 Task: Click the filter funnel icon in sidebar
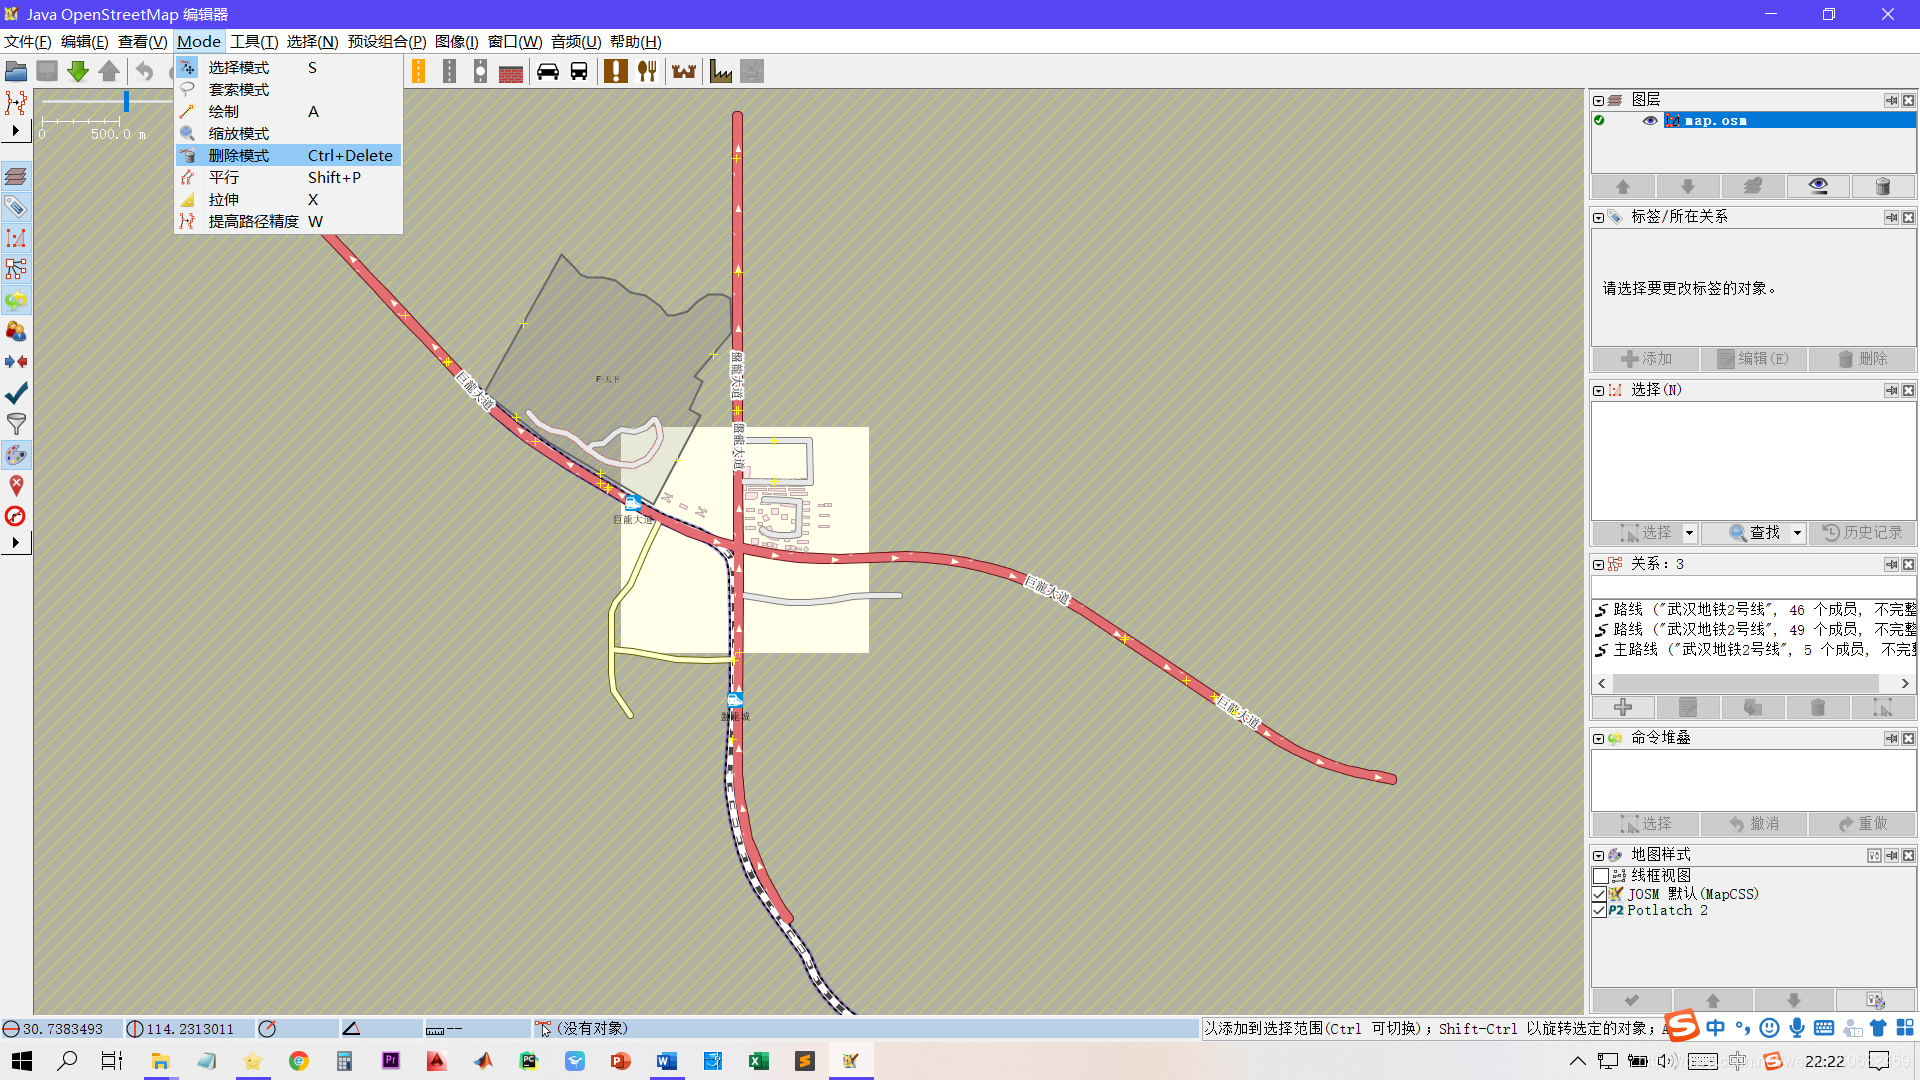16,424
